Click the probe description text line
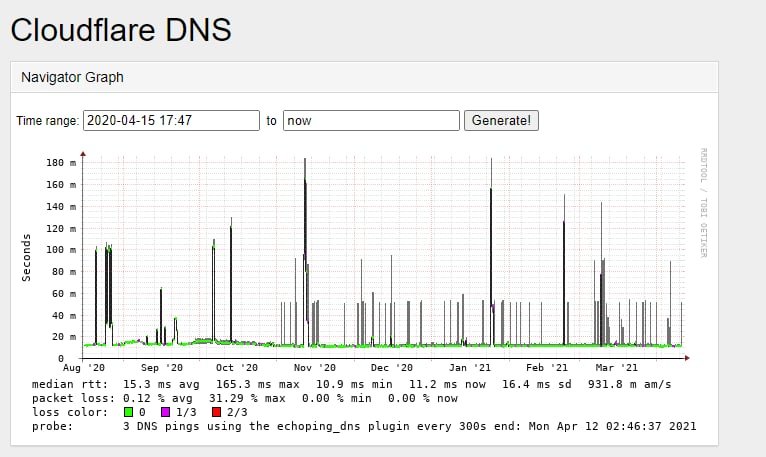The image size is (766, 457). (x=363, y=426)
